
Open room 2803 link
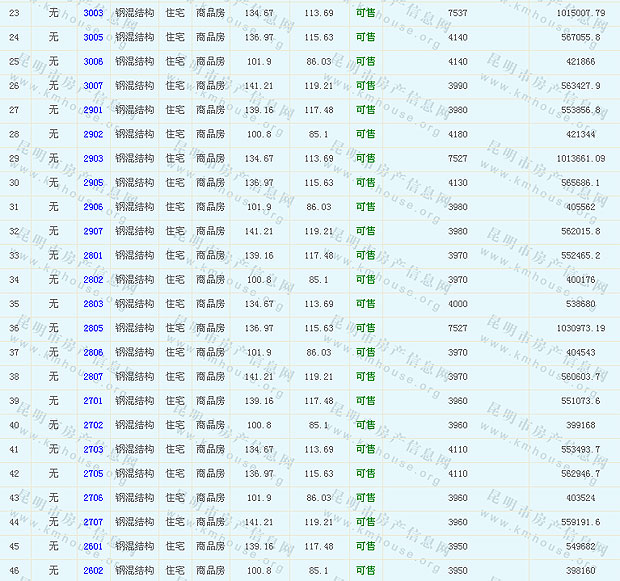point(93,304)
